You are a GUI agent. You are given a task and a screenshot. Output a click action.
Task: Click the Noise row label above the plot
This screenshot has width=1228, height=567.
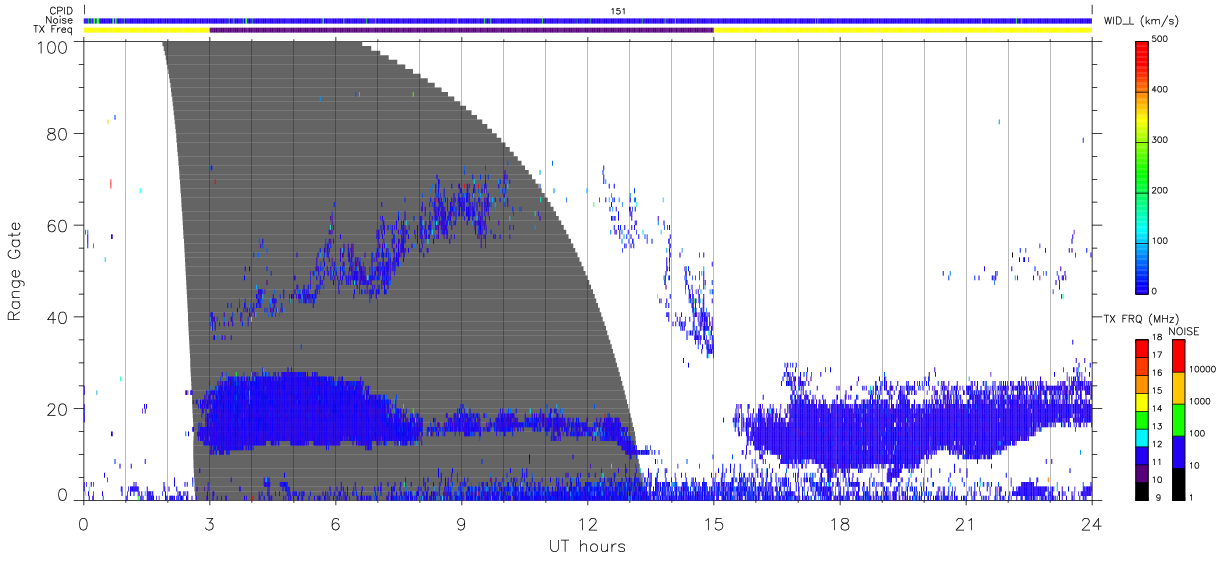point(59,20)
